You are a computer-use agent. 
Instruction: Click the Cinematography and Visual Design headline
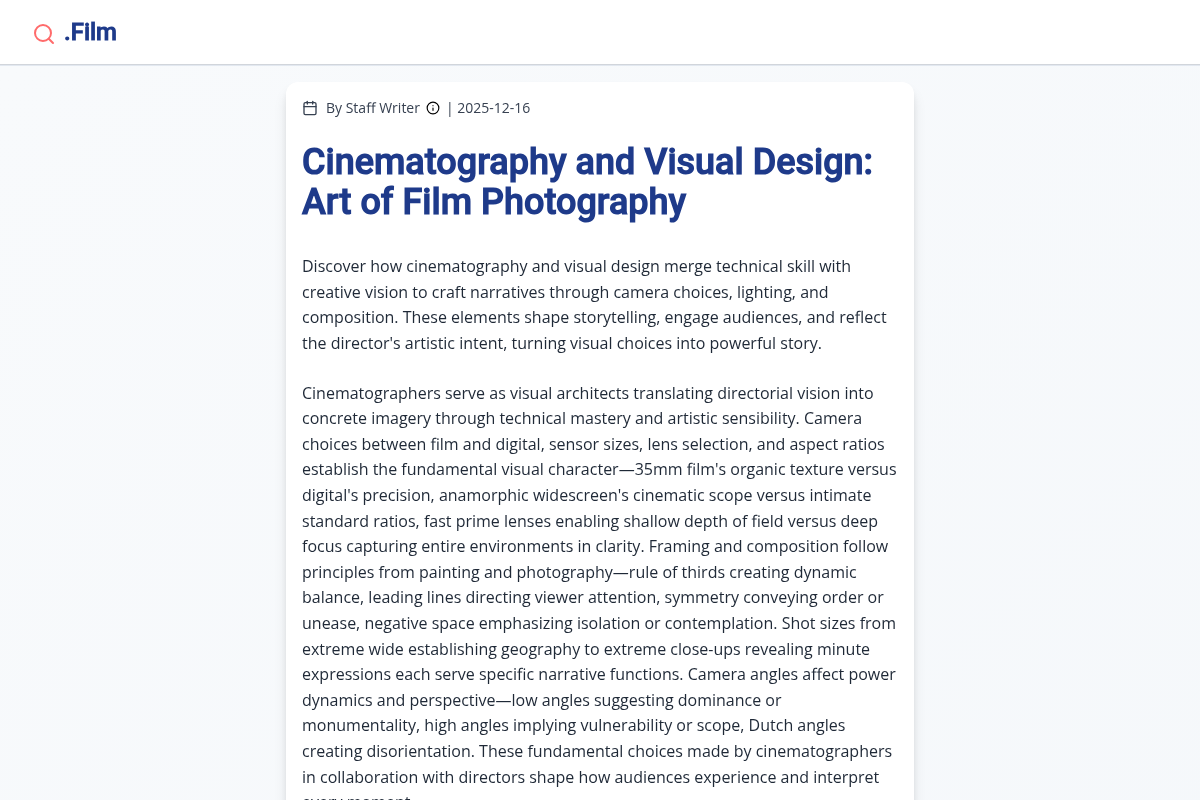(587, 162)
